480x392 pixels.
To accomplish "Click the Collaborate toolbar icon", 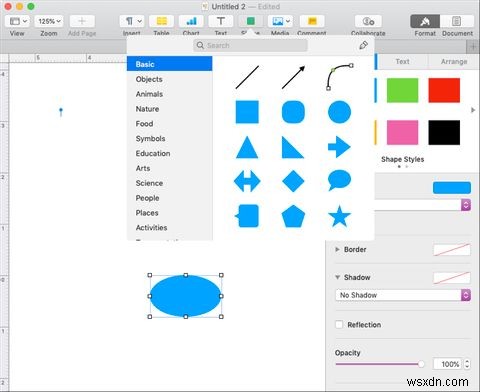I will [x=368, y=21].
